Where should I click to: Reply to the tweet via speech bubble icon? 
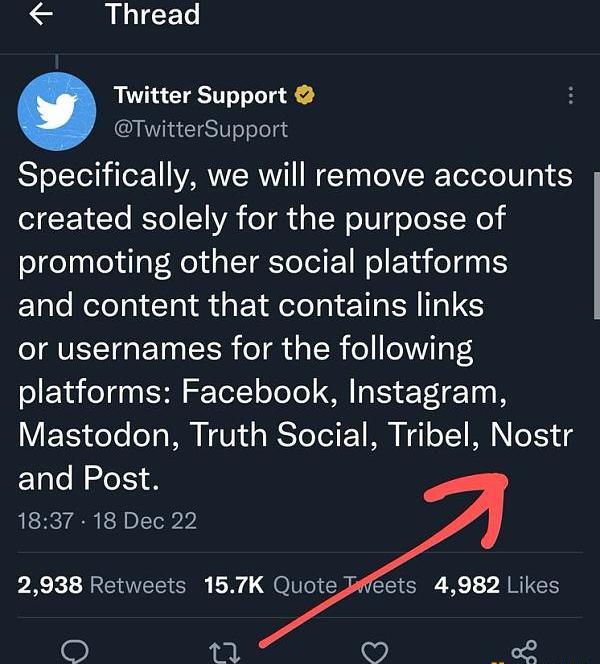pyautogui.click(x=75, y=651)
